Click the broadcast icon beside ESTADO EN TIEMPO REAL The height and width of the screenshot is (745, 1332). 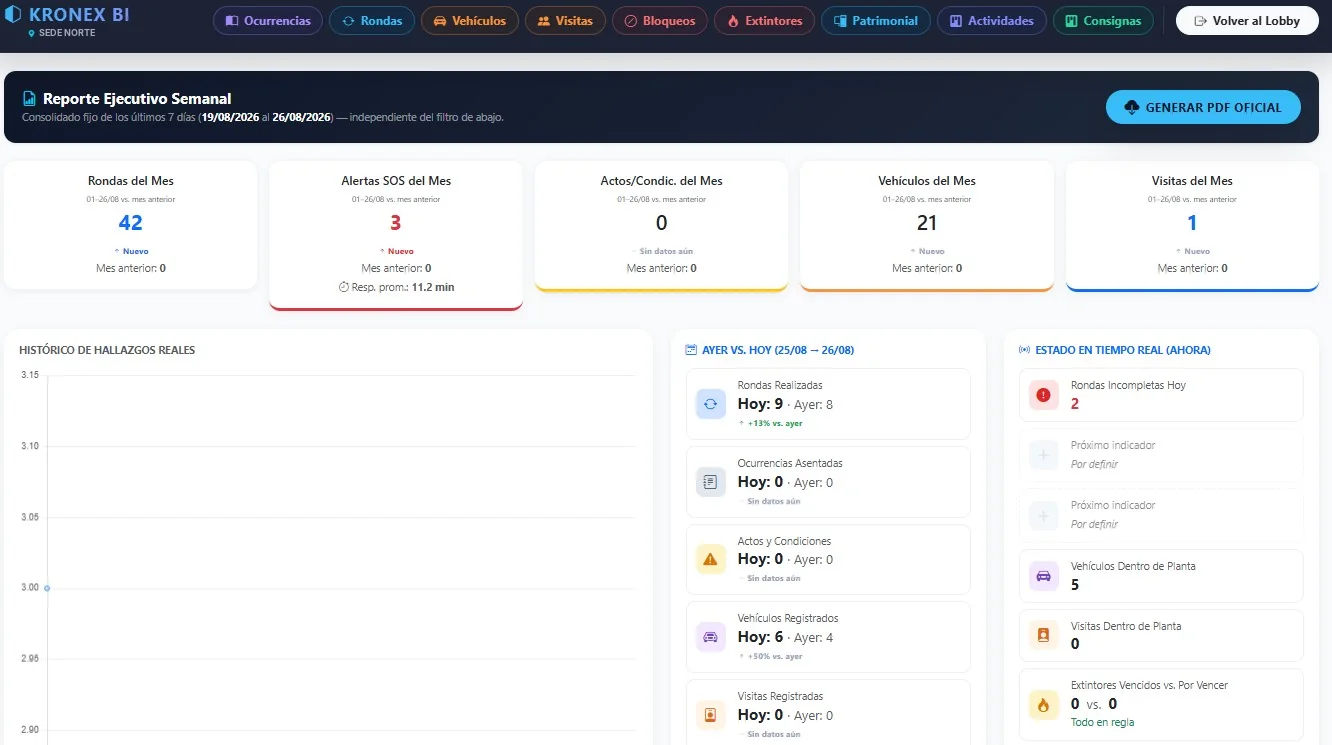click(1024, 350)
